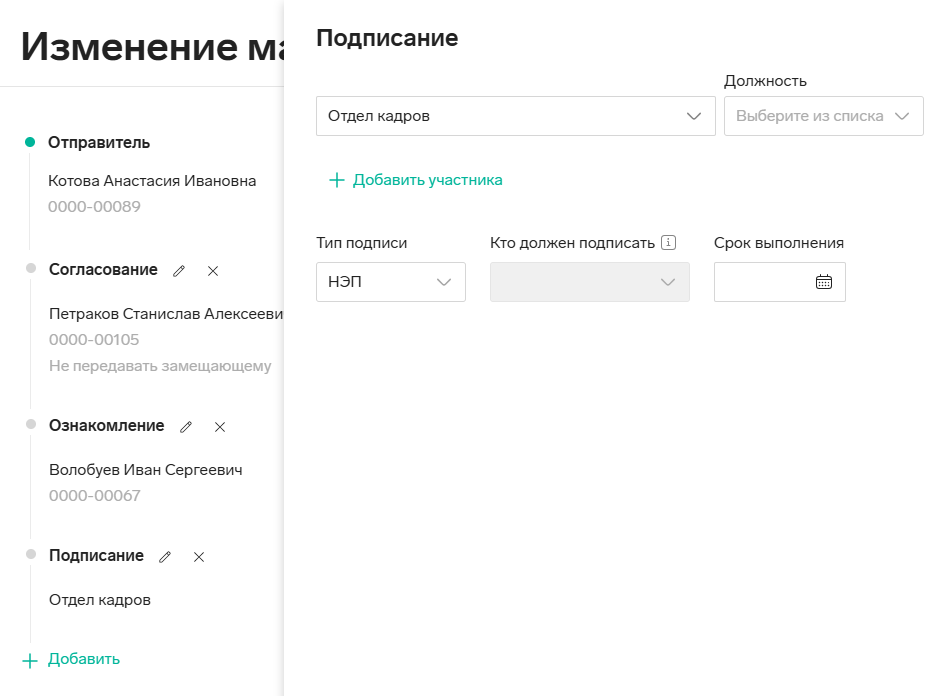This screenshot has width=939, height=696.
Task: Remove the Подписание step with X icon
Action: [199, 557]
